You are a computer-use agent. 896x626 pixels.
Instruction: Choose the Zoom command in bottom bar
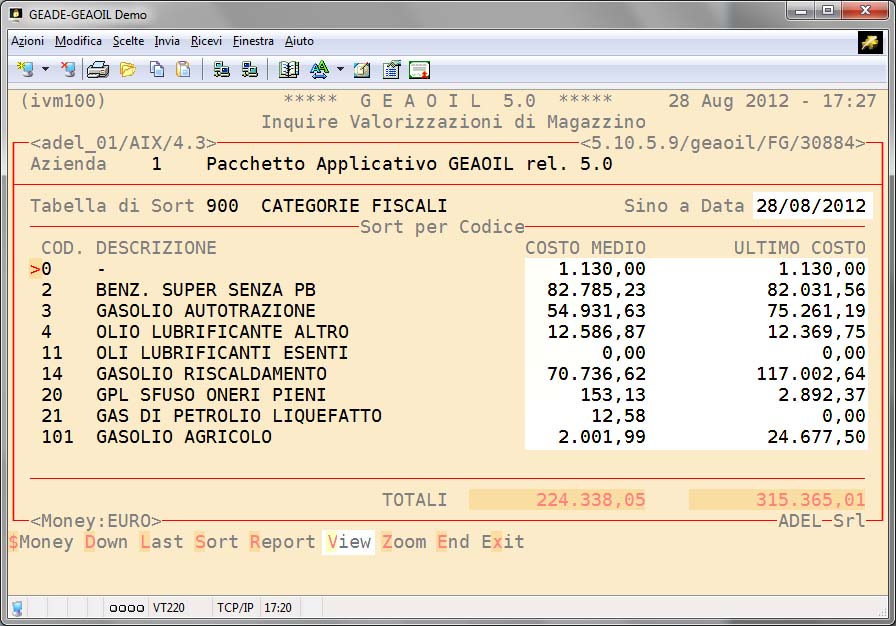tap(404, 542)
